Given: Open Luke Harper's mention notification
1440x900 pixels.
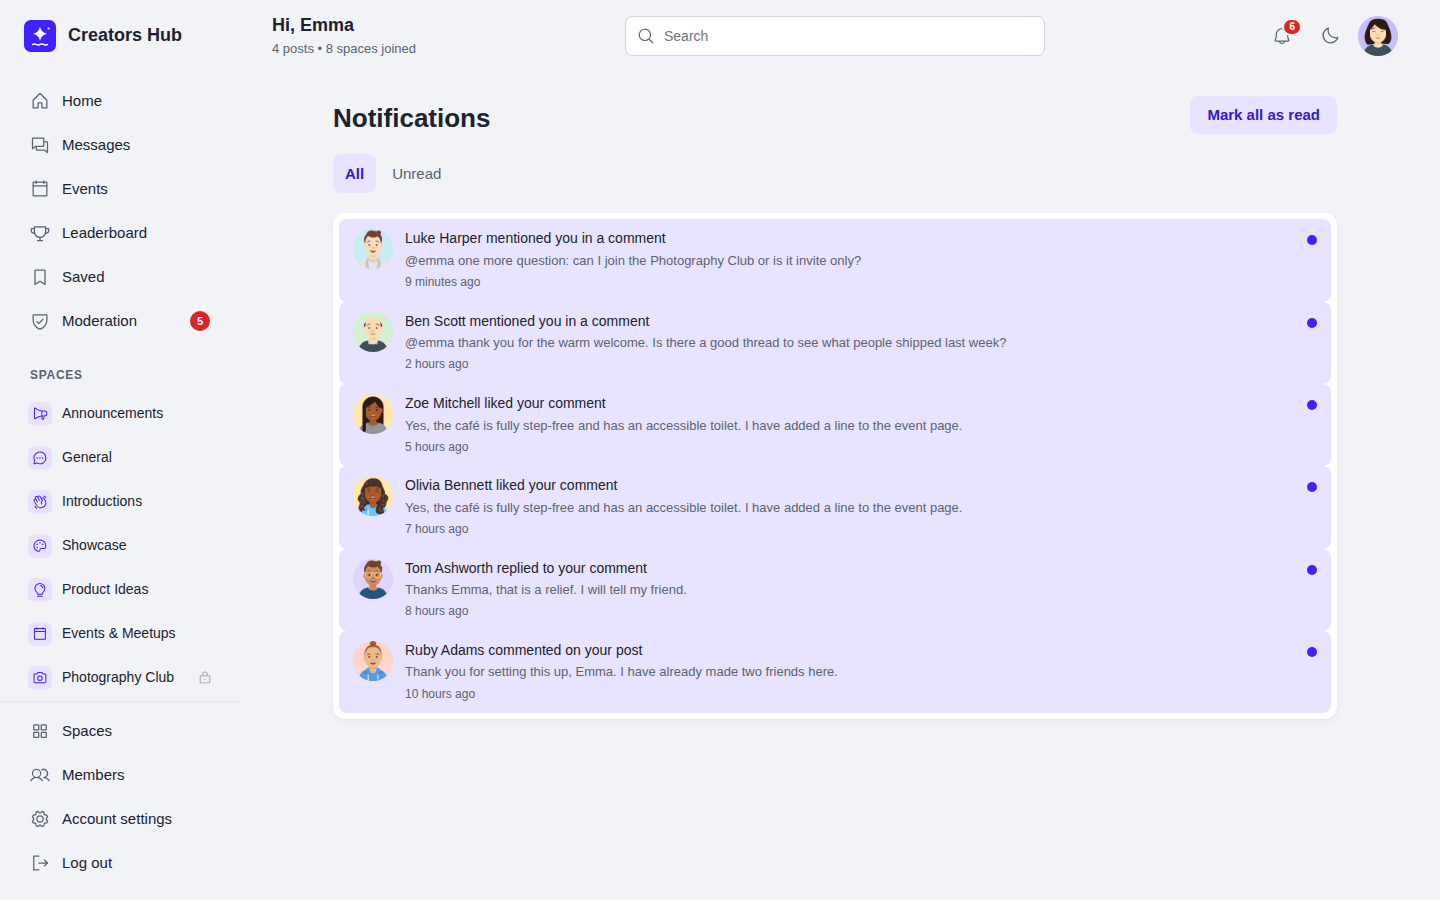Looking at the screenshot, I should click(835, 260).
